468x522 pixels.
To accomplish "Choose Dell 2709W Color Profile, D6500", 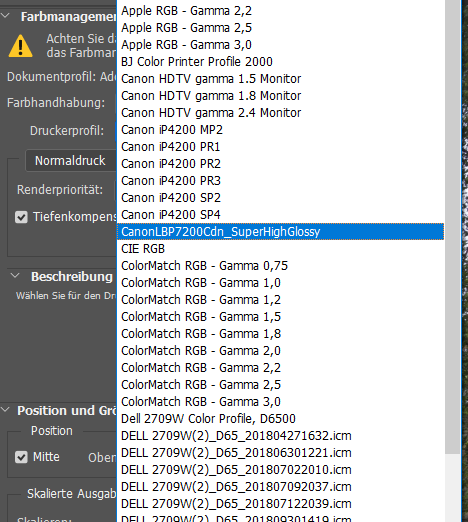I will [x=281, y=419].
